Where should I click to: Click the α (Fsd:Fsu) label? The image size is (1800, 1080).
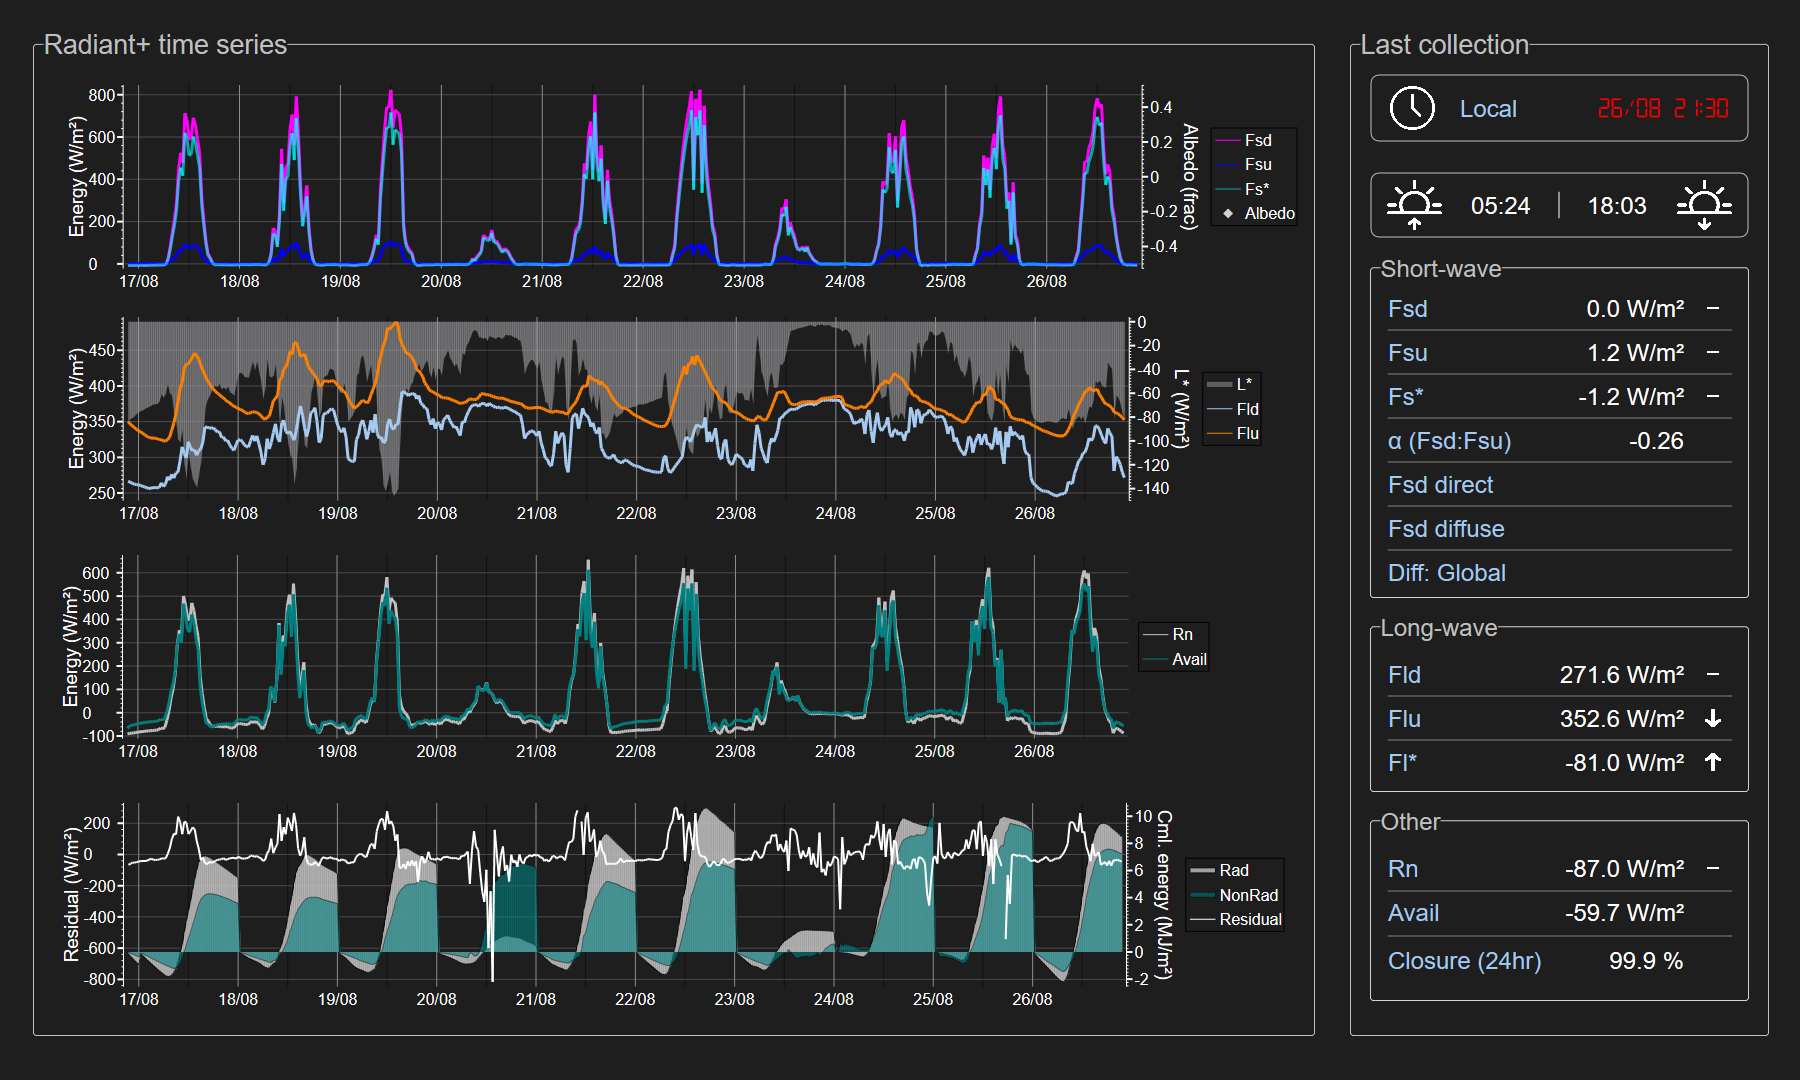pyautogui.click(x=1449, y=441)
